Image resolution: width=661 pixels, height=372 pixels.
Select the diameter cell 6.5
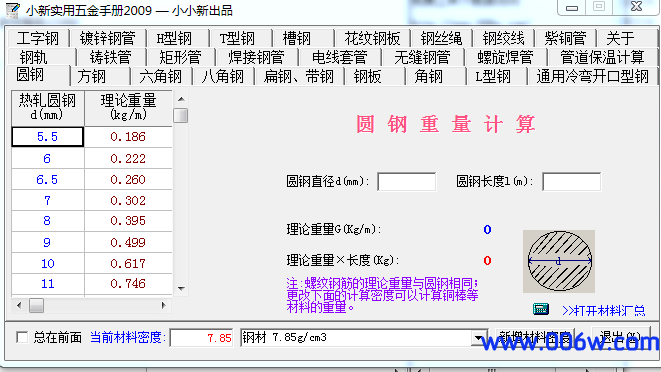coord(47,180)
